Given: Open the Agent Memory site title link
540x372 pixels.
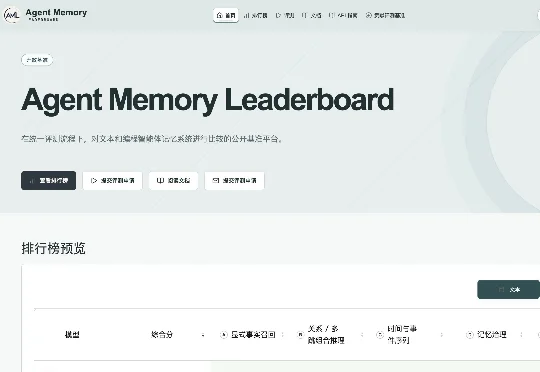Looking at the screenshot, I should [56, 13].
